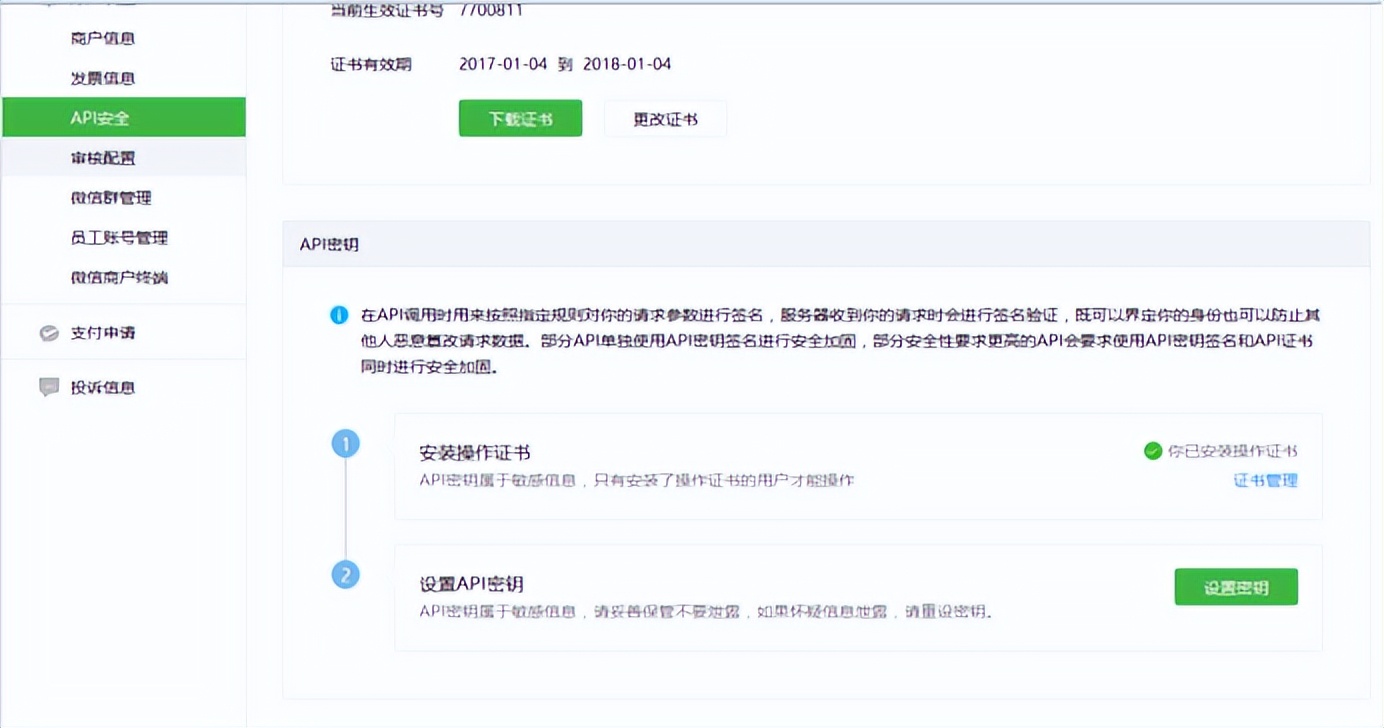The image size is (1384, 728).
Task: Click the 更改证书 button
Action: 665,118
